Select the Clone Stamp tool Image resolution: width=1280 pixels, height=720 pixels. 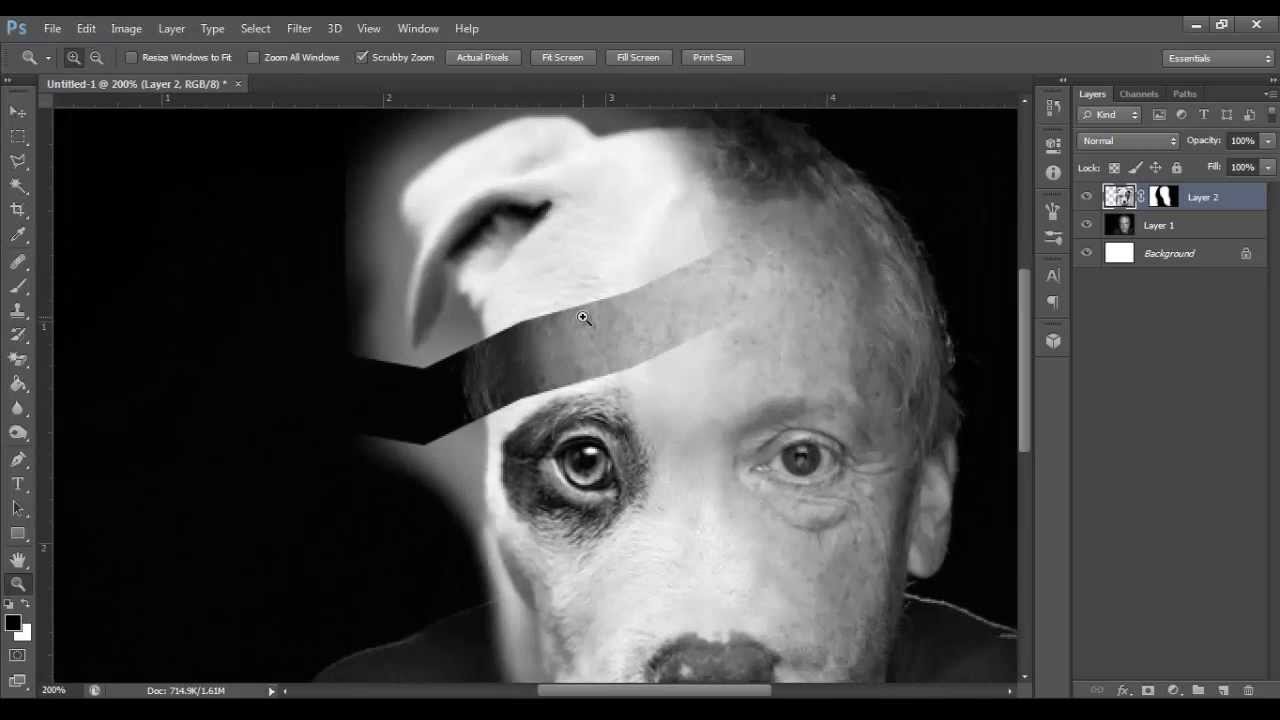18,311
